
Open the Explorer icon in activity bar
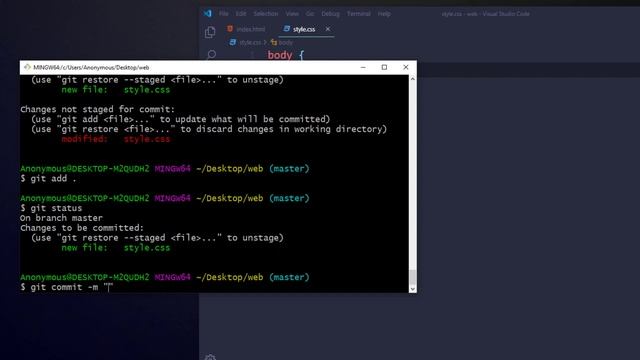tap(210, 32)
